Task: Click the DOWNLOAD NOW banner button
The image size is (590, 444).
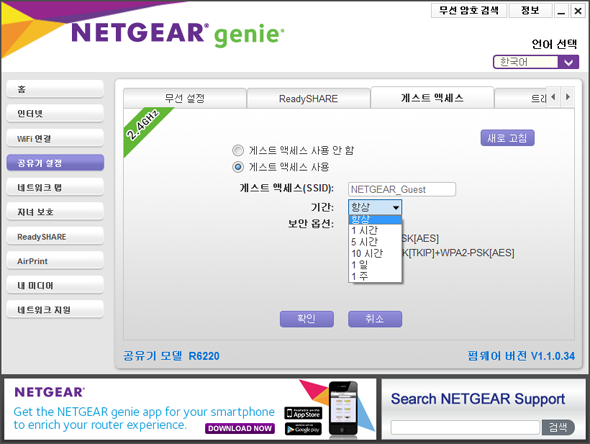Action: [240, 429]
